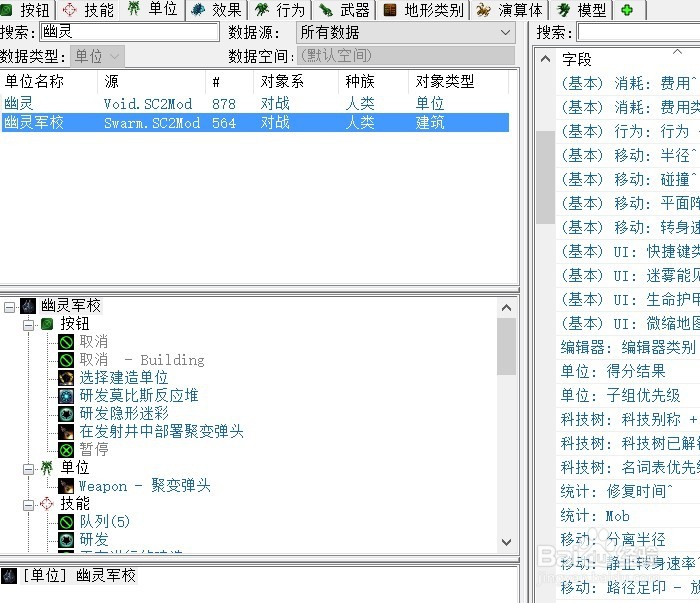Click the 数据空间 field (默认空间)
Viewport: 700px width, 603px height.
click(x=405, y=56)
